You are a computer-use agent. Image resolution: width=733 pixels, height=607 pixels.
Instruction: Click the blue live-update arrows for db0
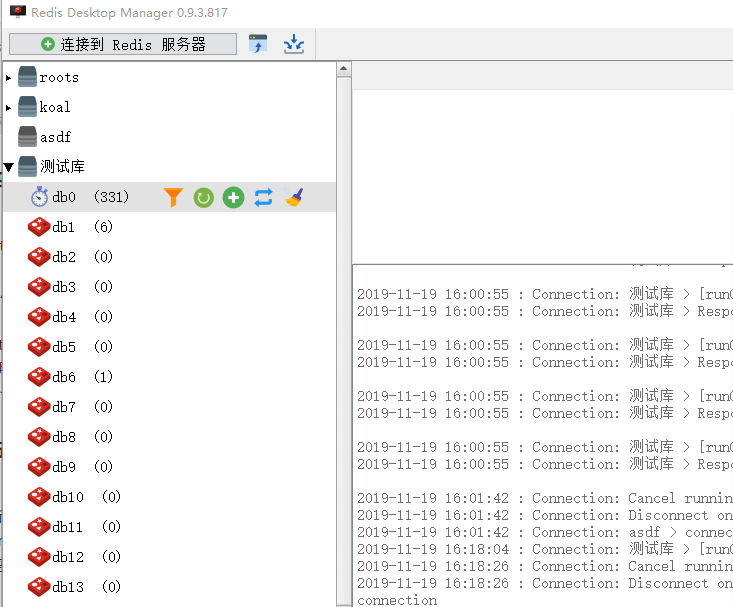coord(264,197)
